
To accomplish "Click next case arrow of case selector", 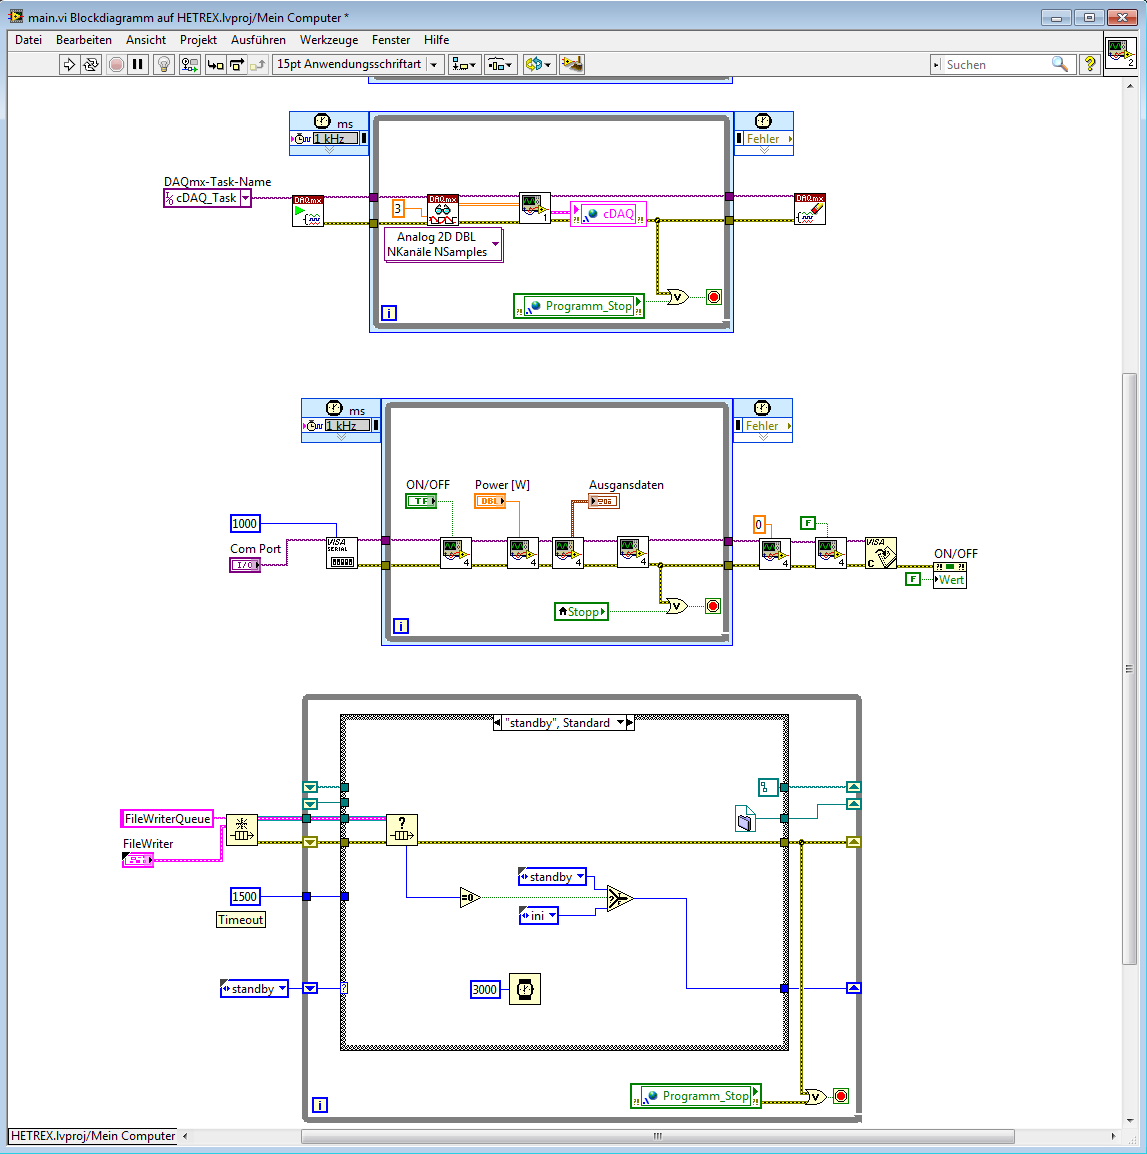I will [630, 723].
